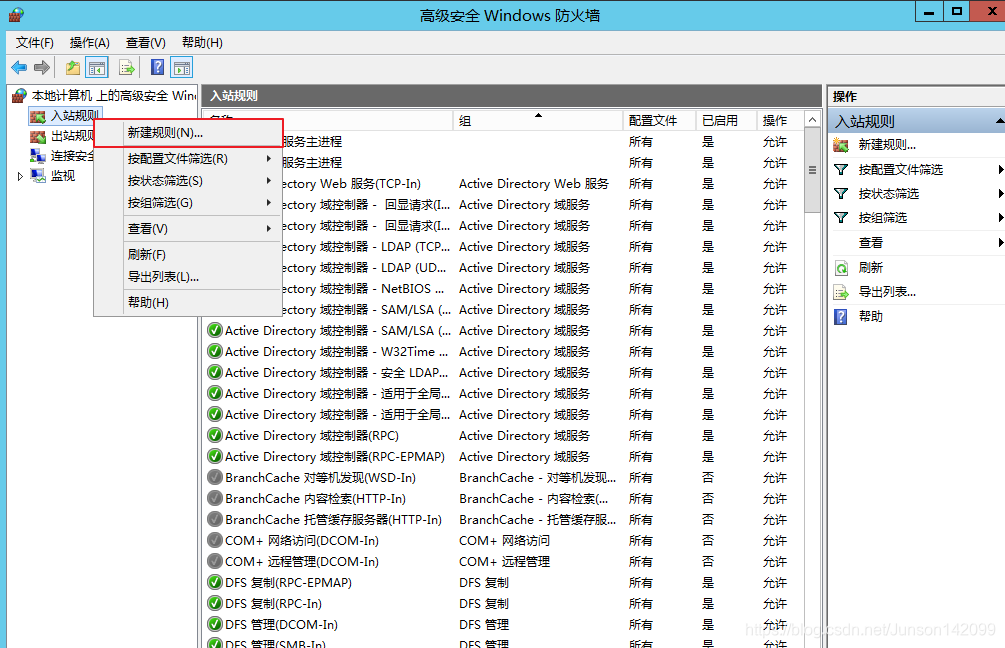Select root node 本地计算机 上的高级安全 Windows
The image size is (1005, 648).
click(x=113, y=96)
